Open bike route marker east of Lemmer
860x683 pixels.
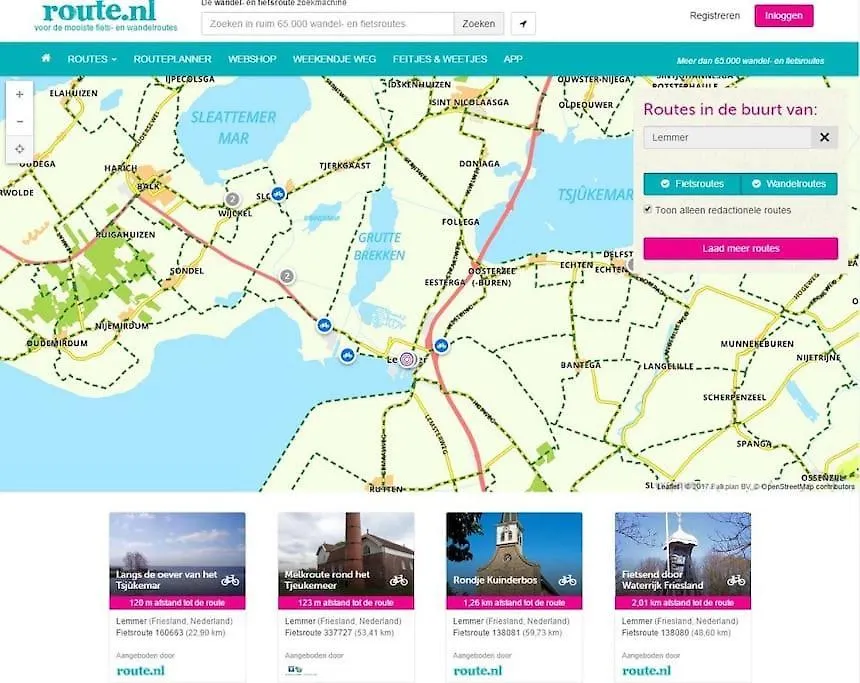tap(441, 346)
